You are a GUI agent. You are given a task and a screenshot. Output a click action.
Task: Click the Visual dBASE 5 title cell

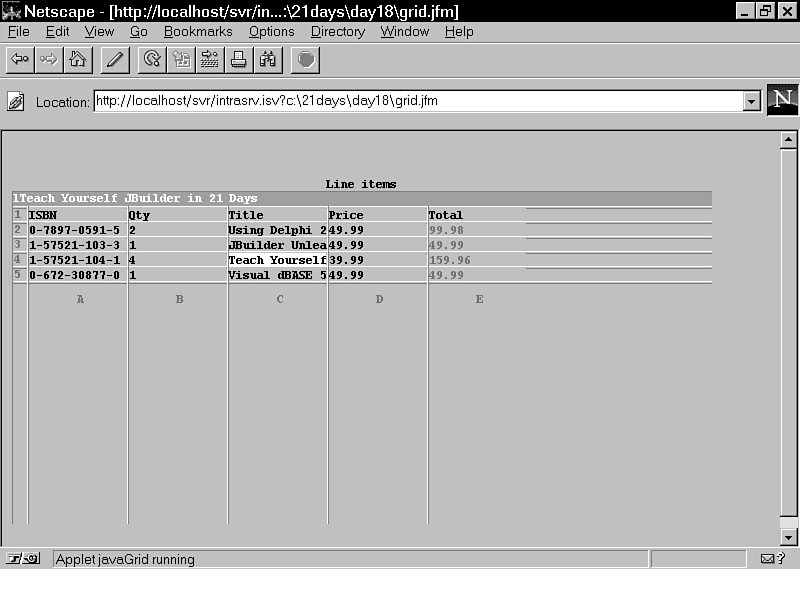click(x=277, y=275)
